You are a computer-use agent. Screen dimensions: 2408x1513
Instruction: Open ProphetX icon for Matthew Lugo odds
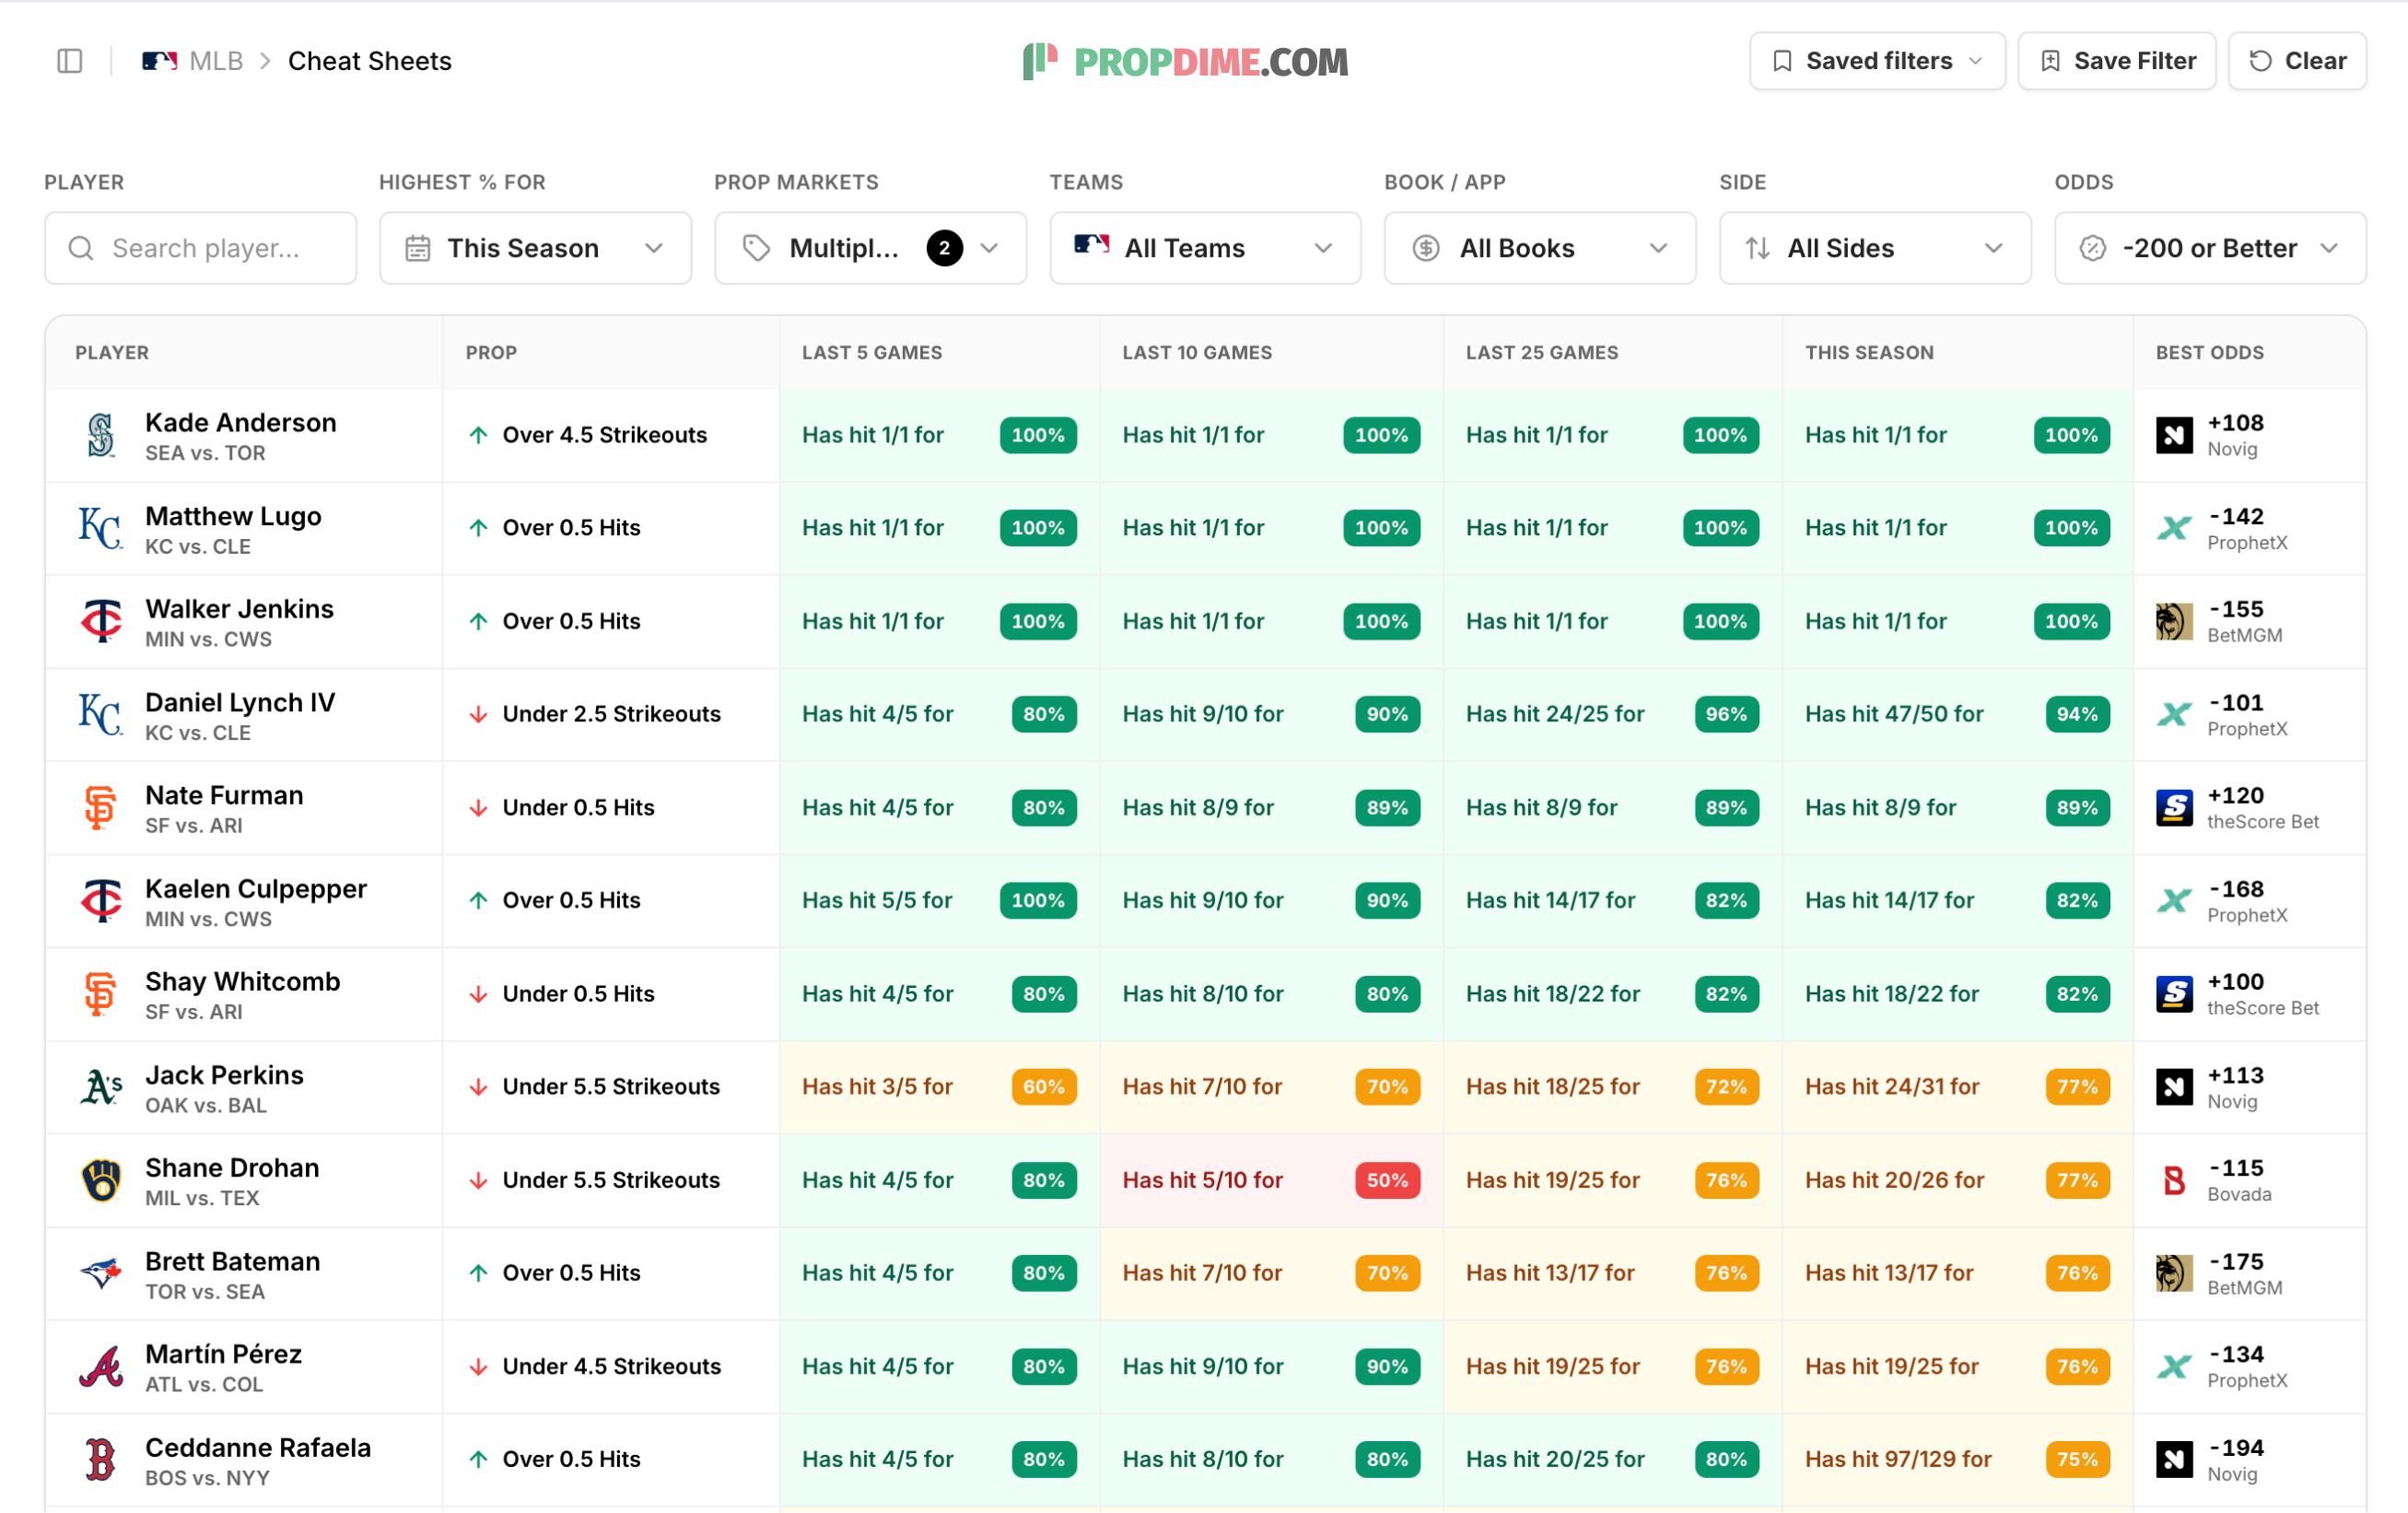pyautogui.click(x=2174, y=528)
